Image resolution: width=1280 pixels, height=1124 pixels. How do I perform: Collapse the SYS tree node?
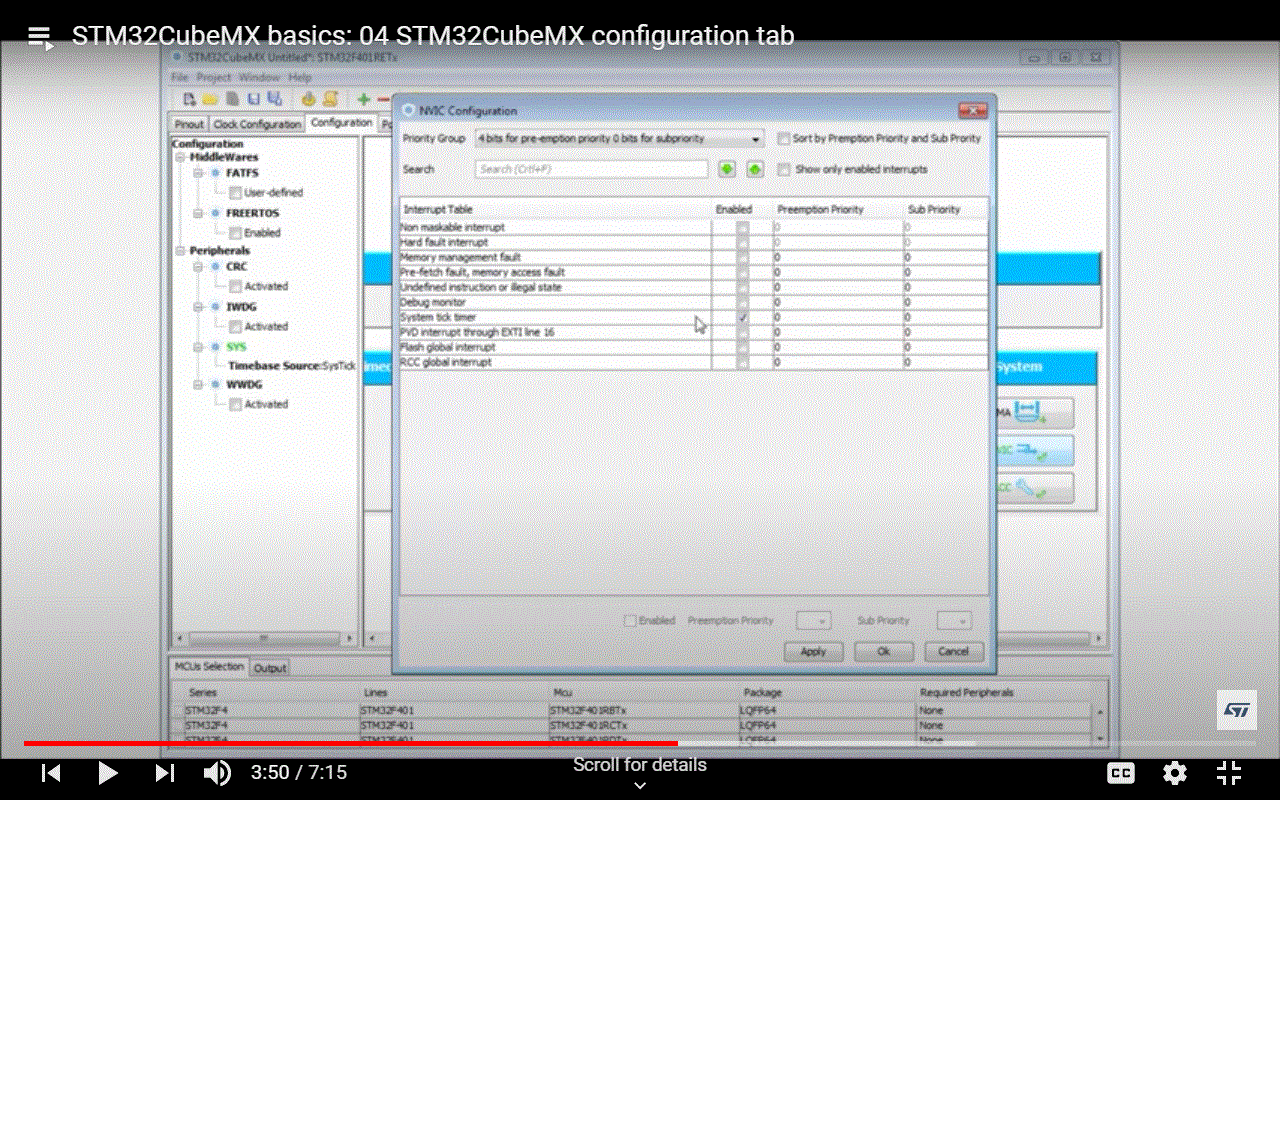tap(199, 347)
